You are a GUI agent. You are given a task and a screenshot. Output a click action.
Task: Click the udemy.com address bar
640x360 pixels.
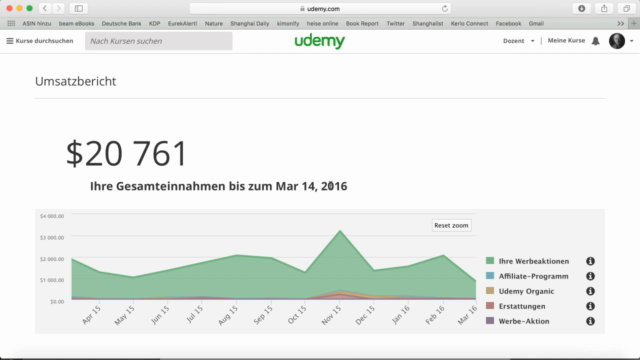pyautogui.click(x=320, y=9)
